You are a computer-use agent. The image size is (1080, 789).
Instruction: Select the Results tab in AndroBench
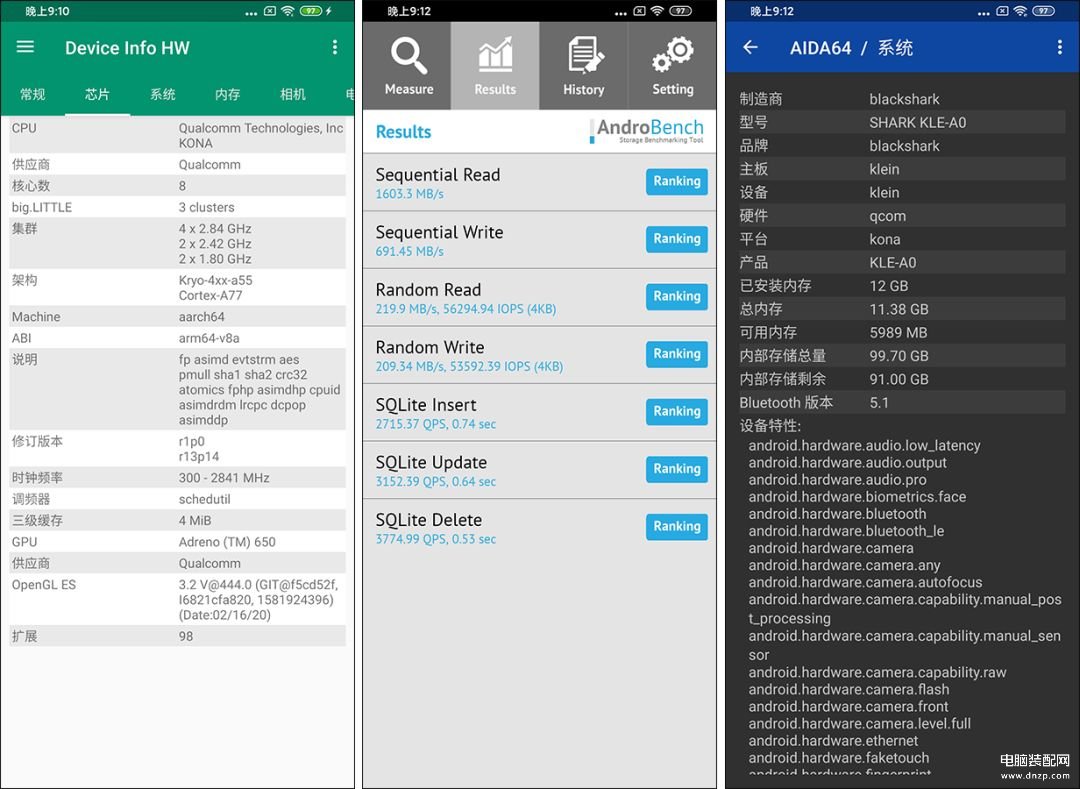pos(495,66)
